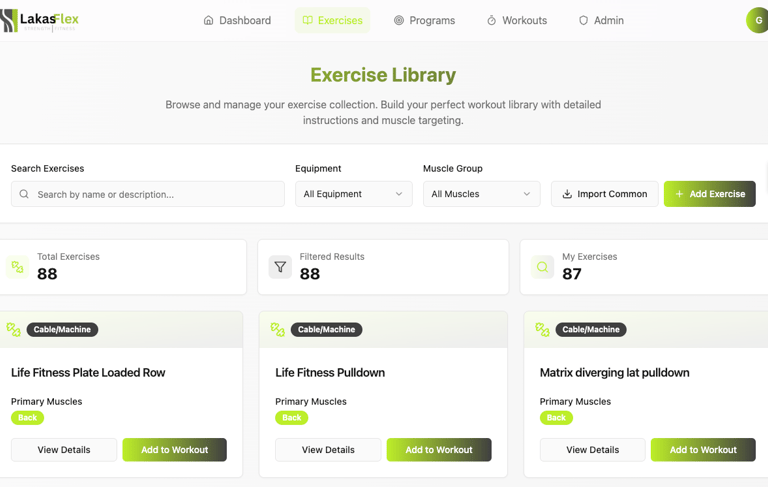This screenshot has width=768, height=487.
Task: Click the Add Exercise button
Action: [x=710, y=194]
